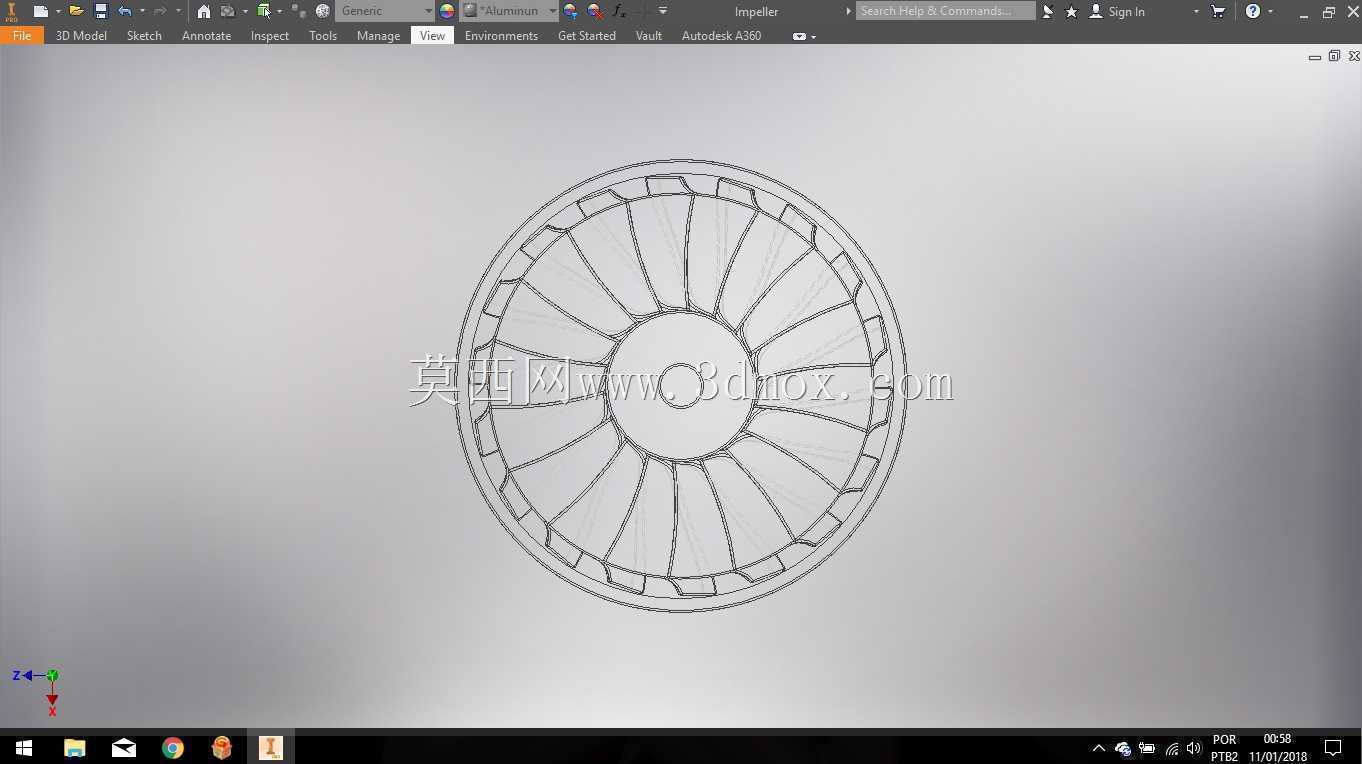Open the Inspect tab
This screenshot has height=764, width=1362.
pyautogui.click(x=270, y=36)
